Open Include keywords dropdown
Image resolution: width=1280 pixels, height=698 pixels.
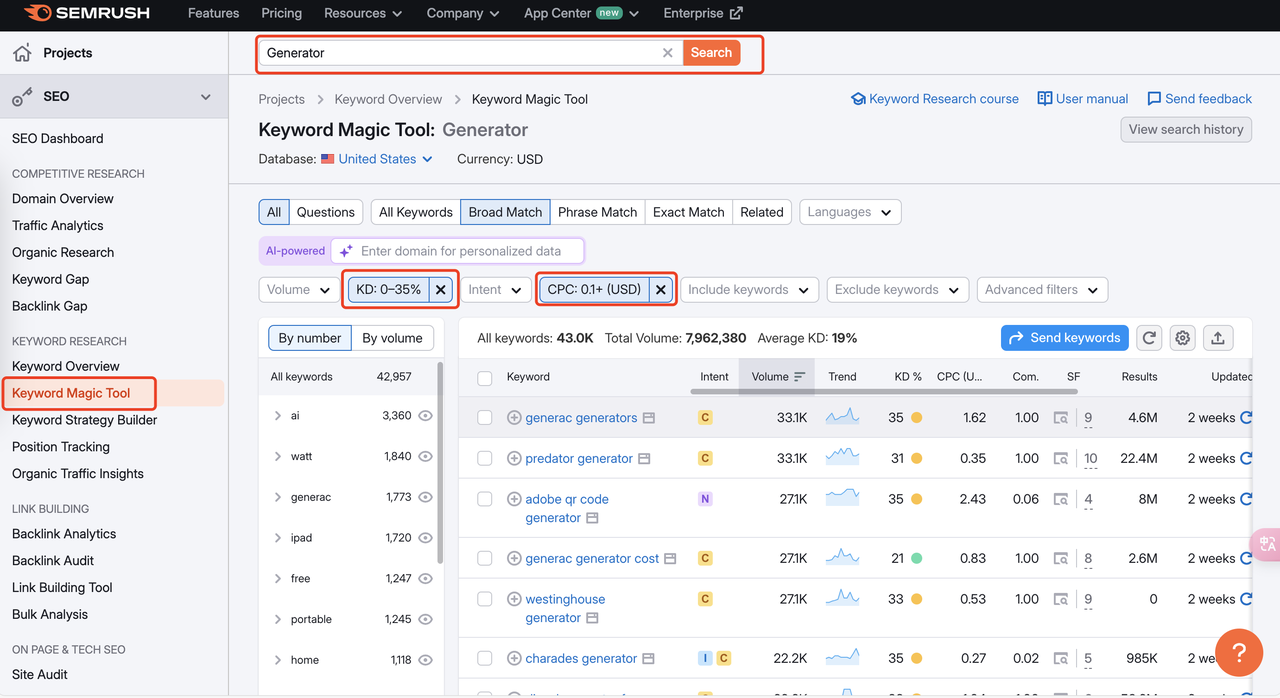(x=749, y=290)
